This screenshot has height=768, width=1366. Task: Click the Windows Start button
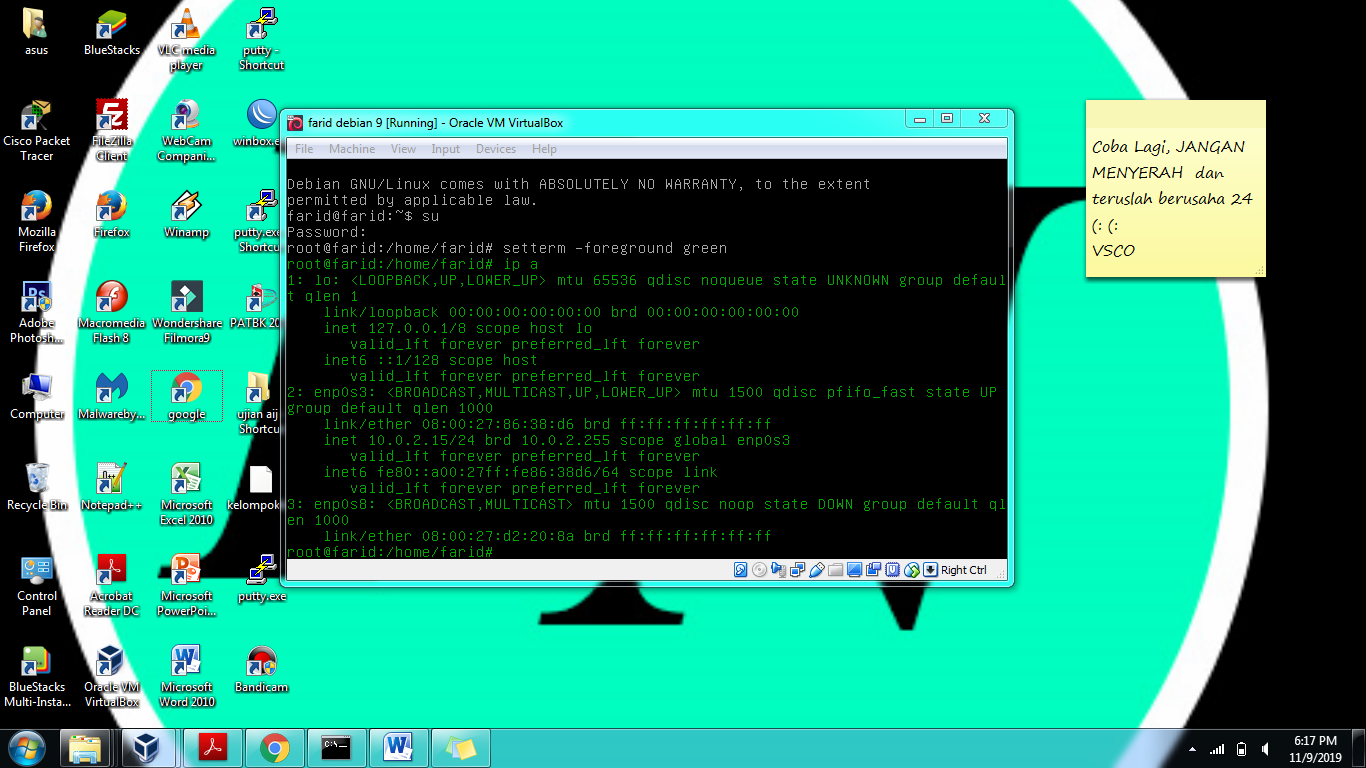(27, 747)
